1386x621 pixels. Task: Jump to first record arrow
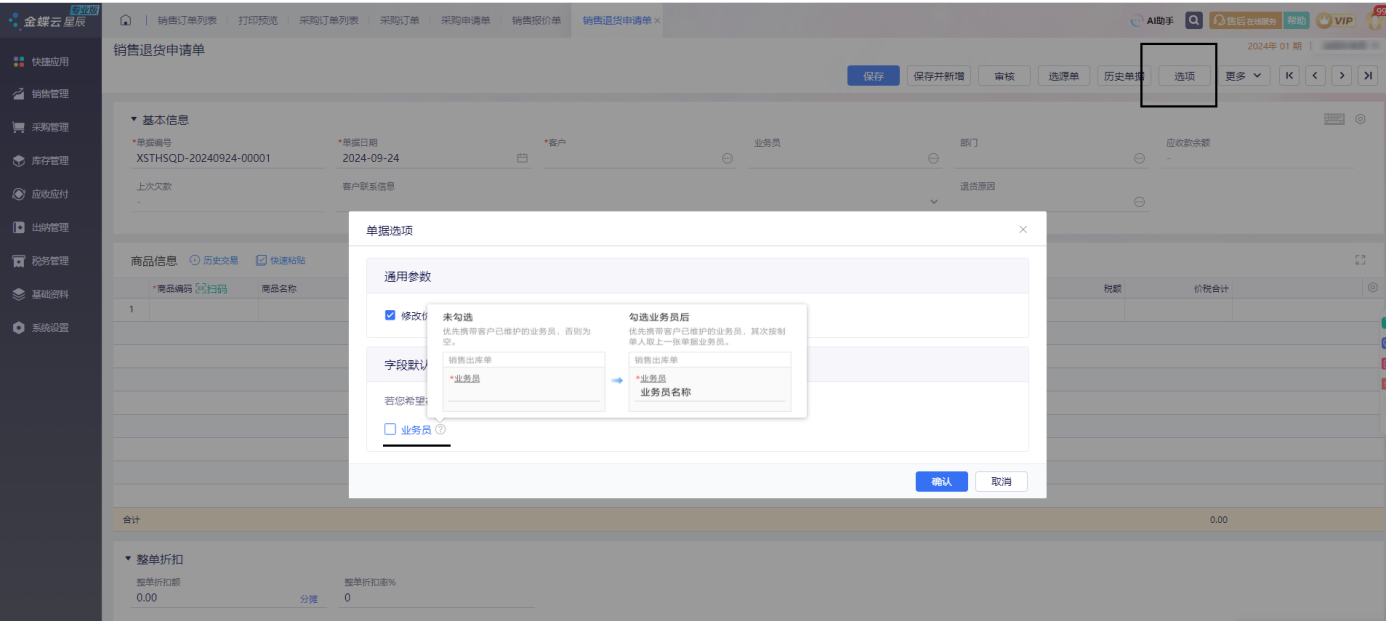click(1289, 75)
